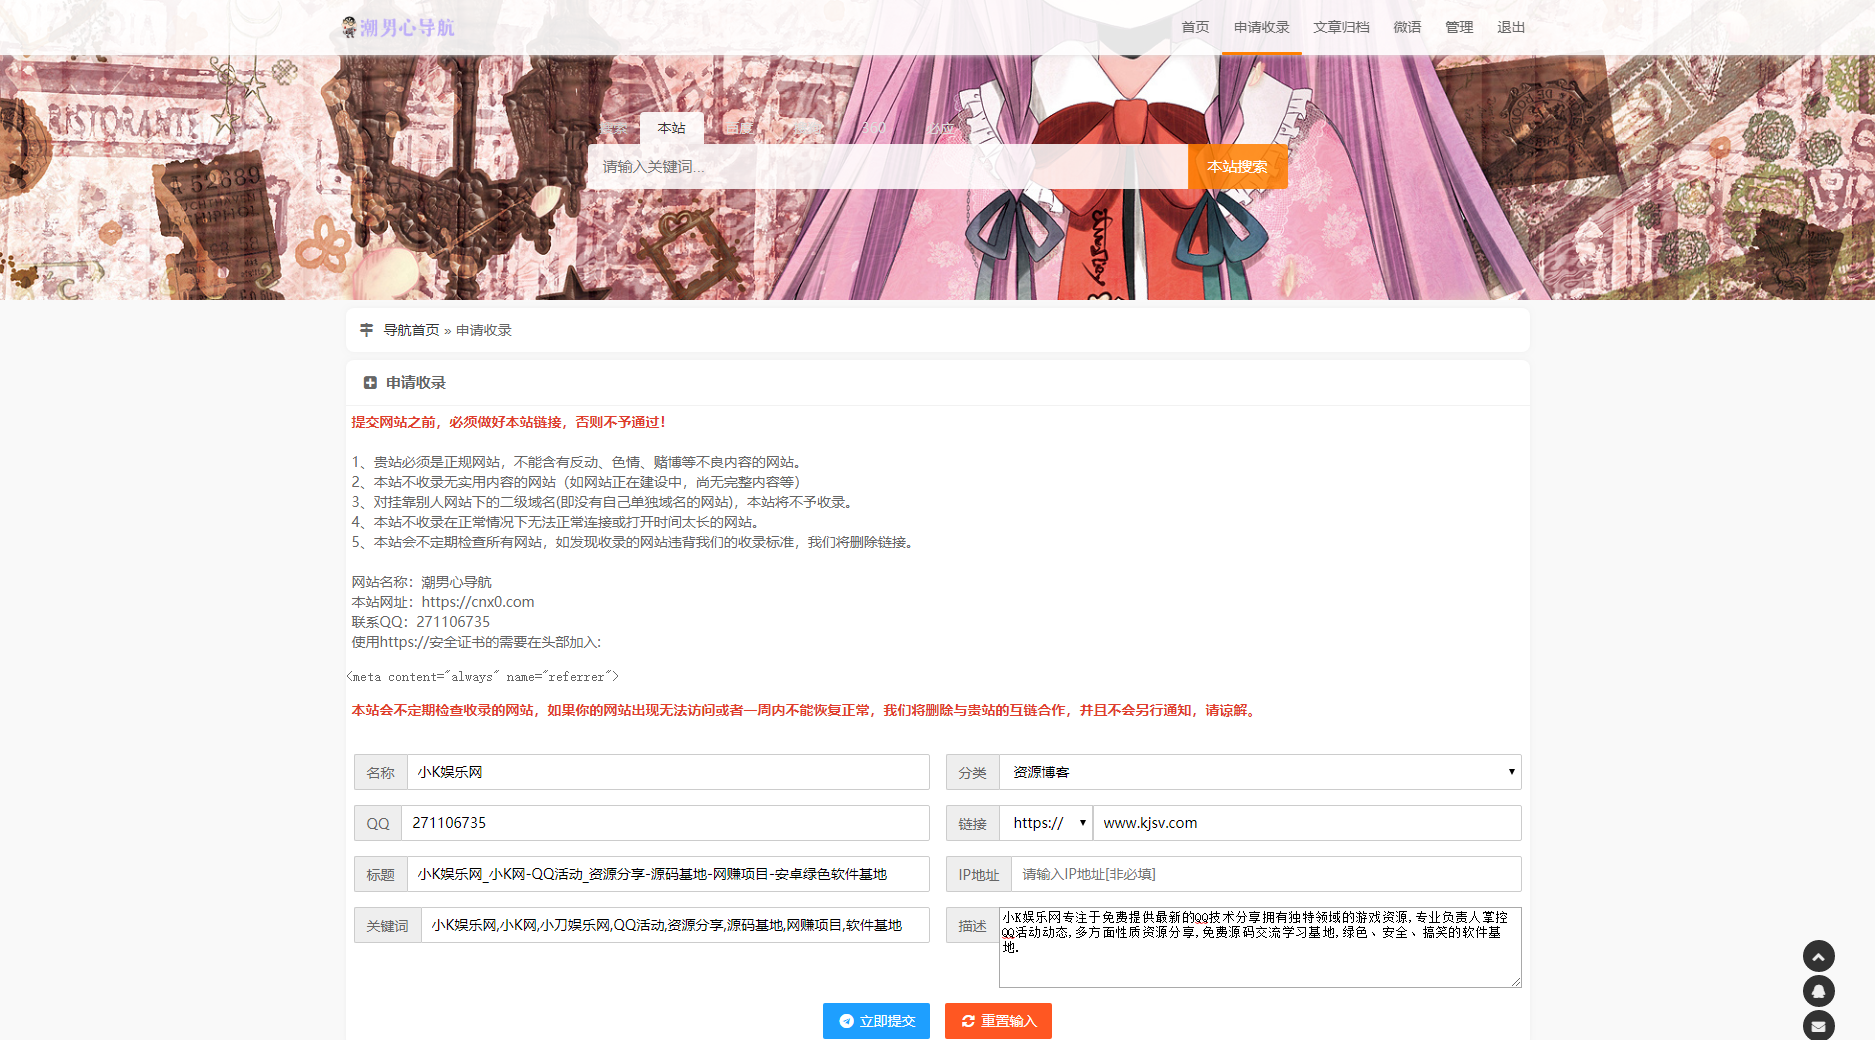Click 导航首页 breadcrumb link
The width and height of the screenshot is (1875, 1040).
pos(411,330)
